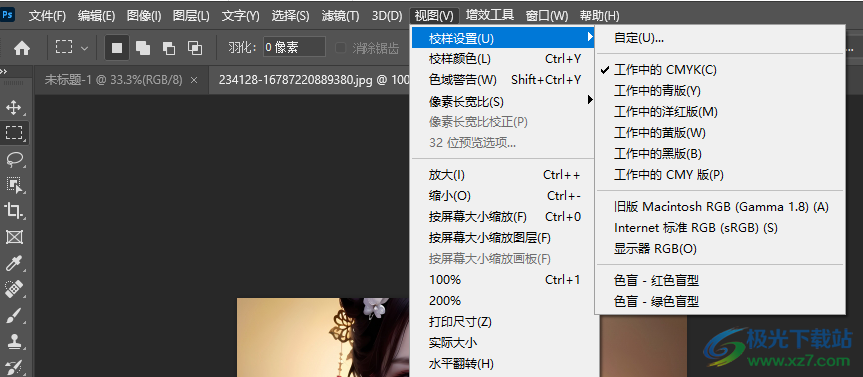This screenshot has width=863, height=377.
Task: Select the Rectangular Marquee tool in toolbox
Action: point(14,133)
